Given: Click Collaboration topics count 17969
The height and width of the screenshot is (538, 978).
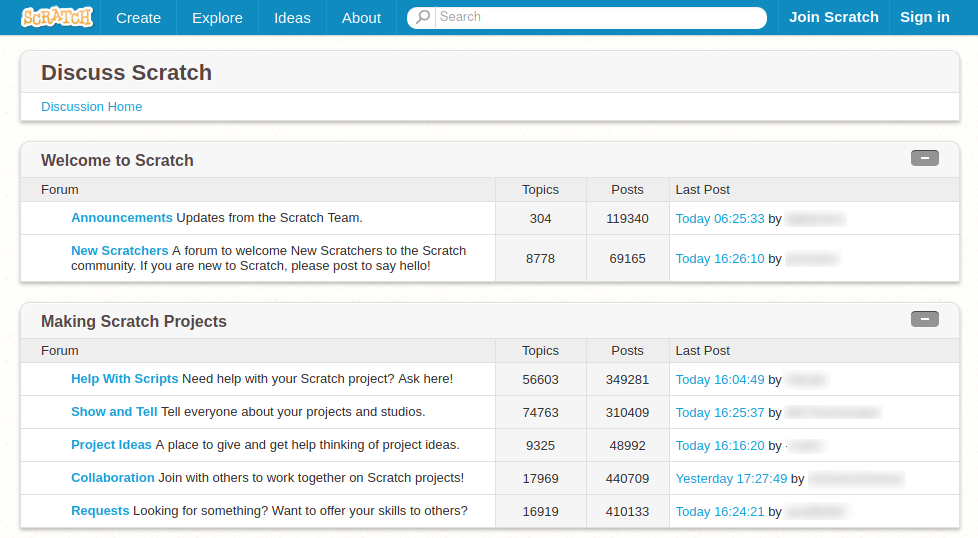Looking at the screenshot, I should point(540,479).
